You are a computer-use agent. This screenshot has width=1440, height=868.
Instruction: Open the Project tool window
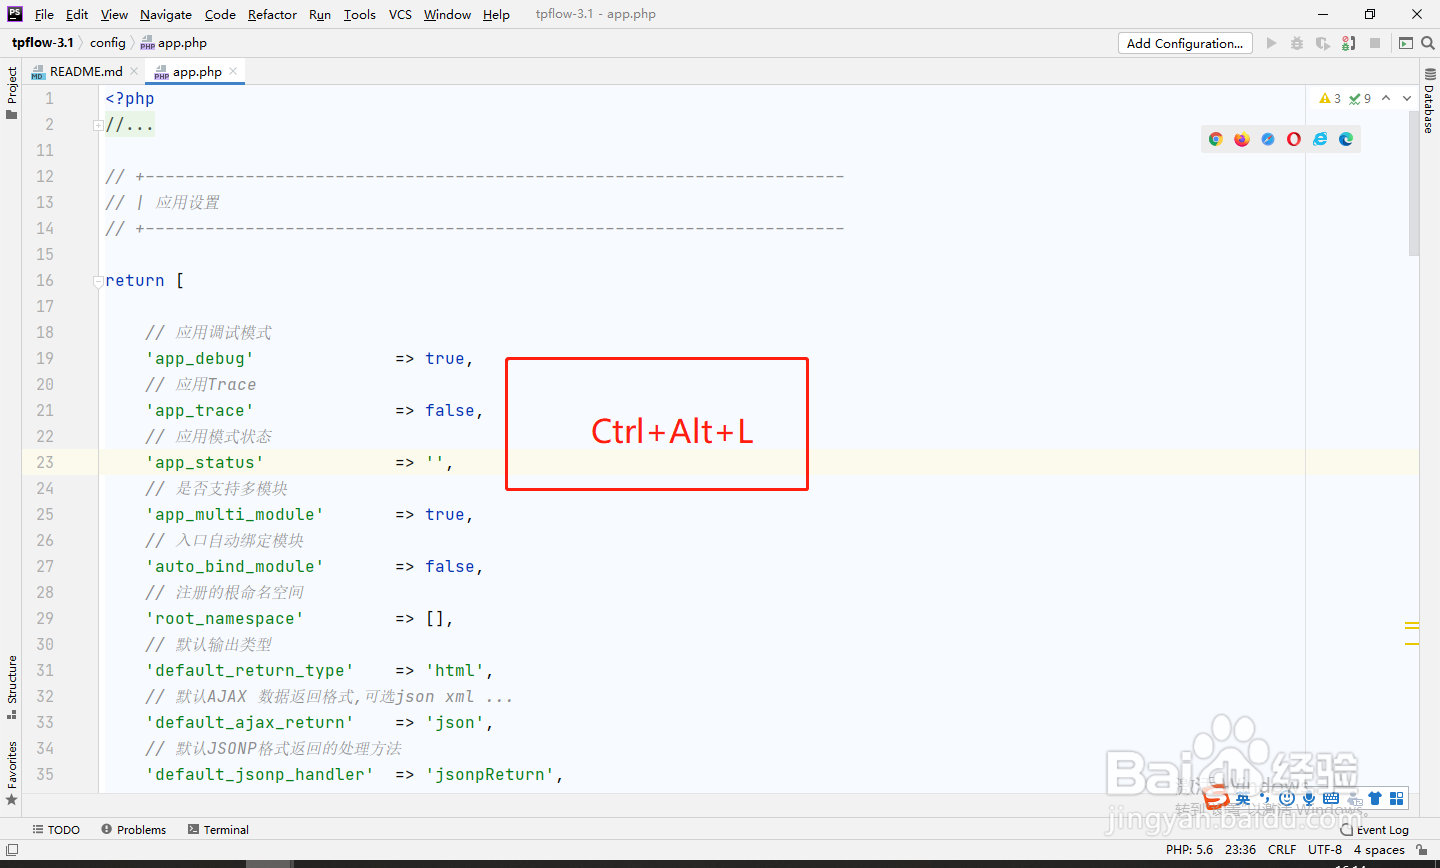click(11, 92)
